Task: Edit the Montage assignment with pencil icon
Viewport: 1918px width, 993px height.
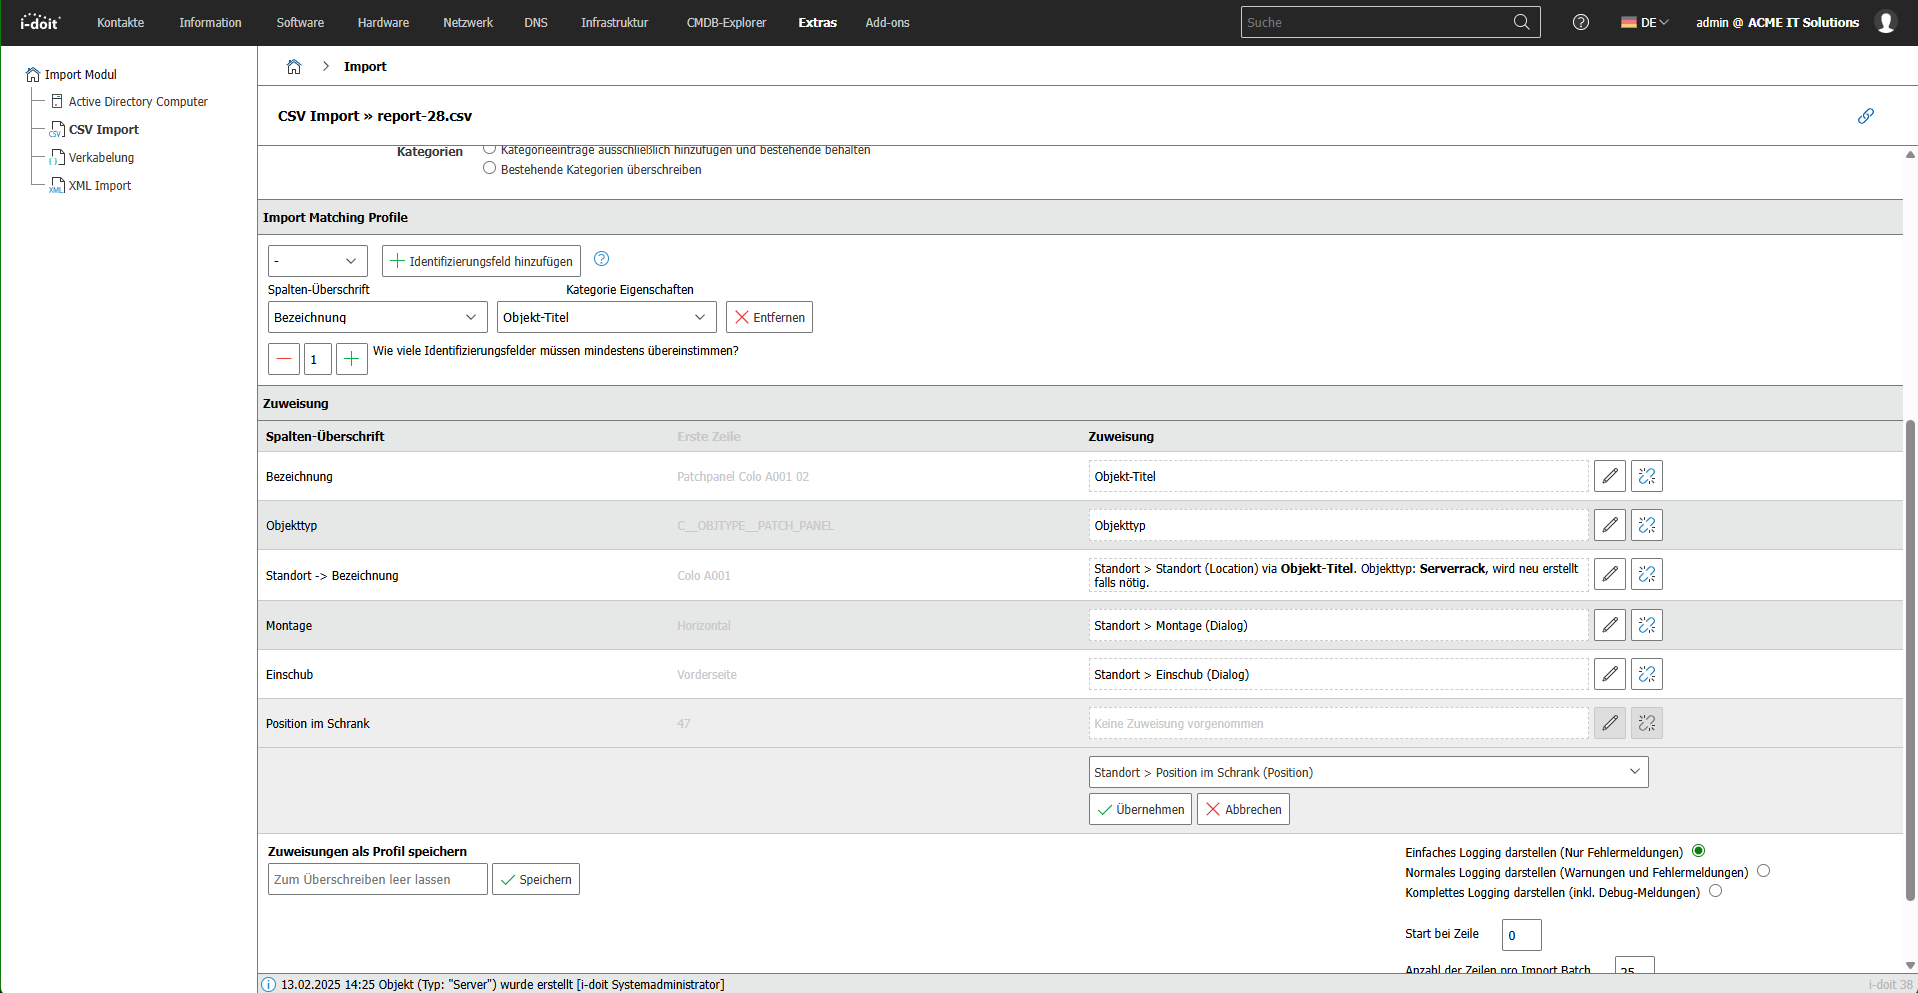Action: pyautogui.click(x=1609, y=625)
